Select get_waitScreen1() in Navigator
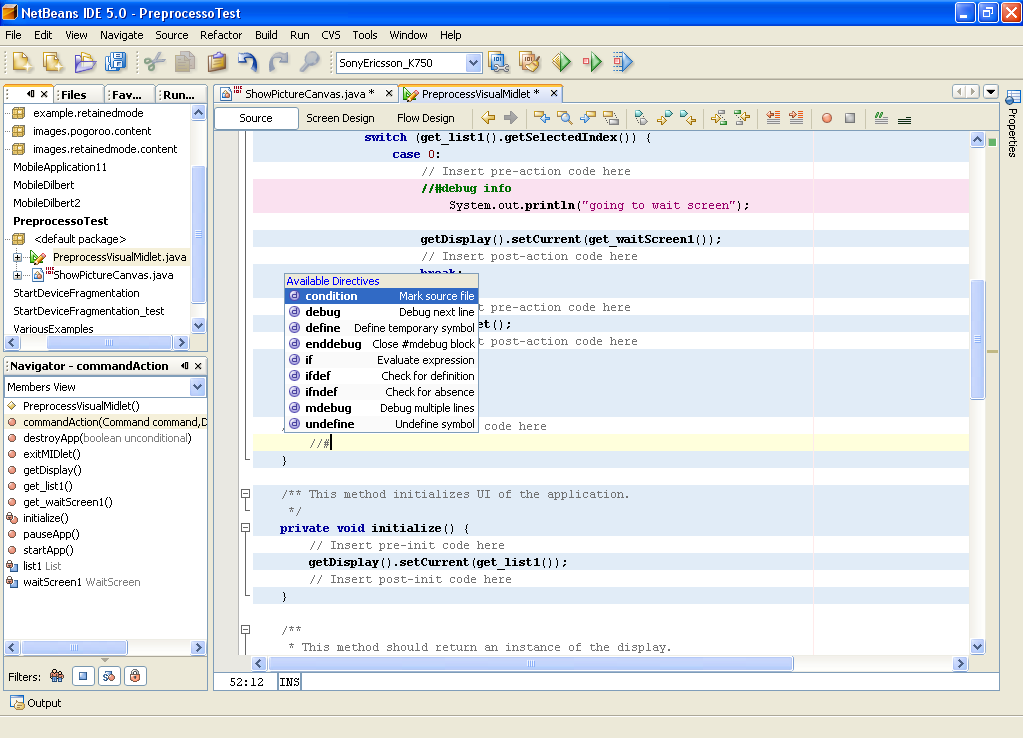Image resolution: width=1023 pixels, height=738 pixels. (67, 502)
